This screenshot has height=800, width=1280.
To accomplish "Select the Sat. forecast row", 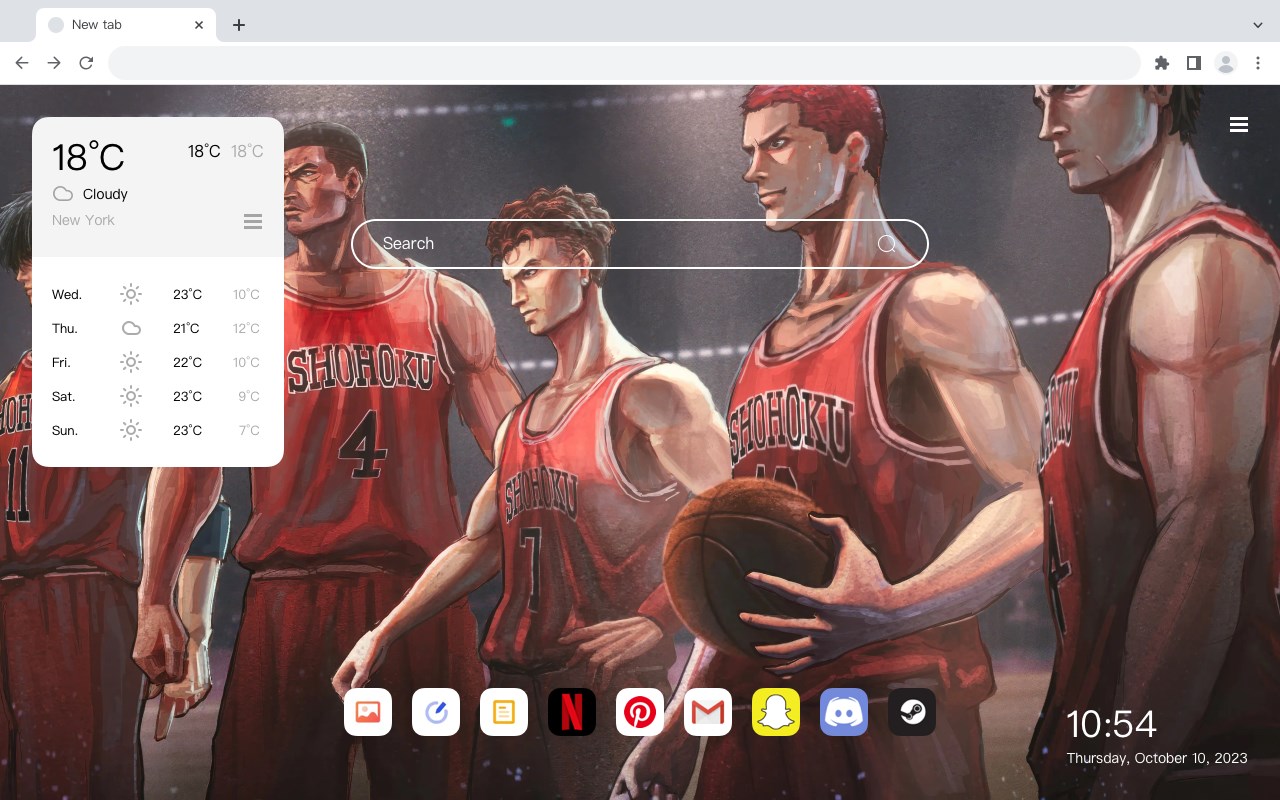I will click(x=157, y=396).
